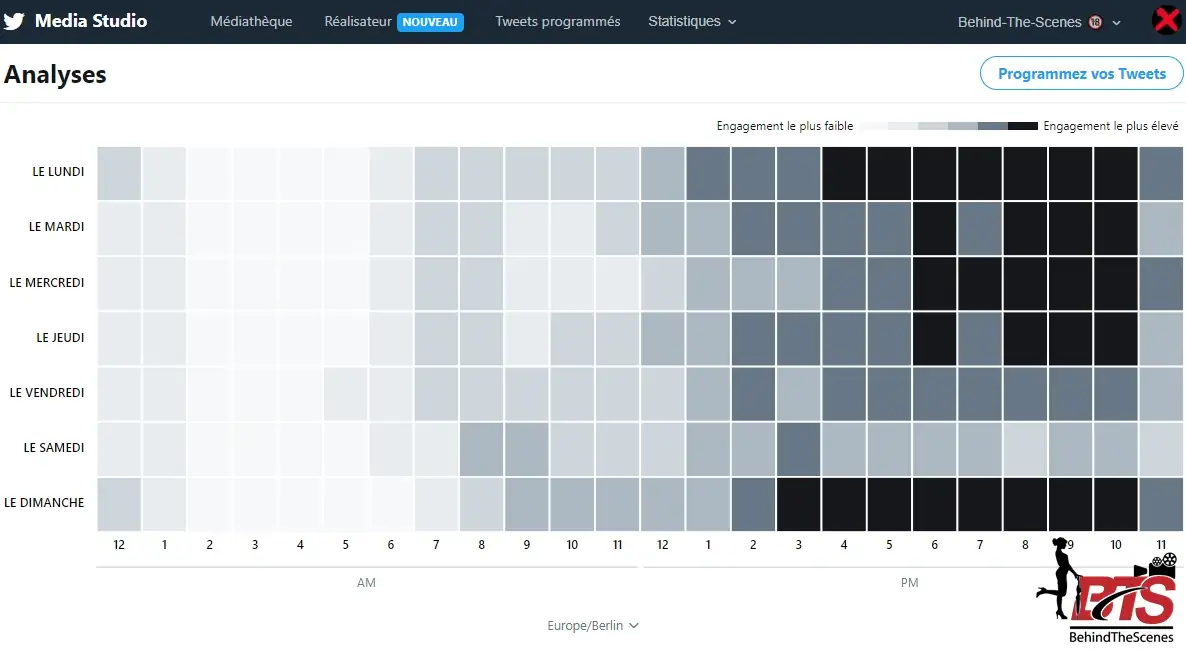Click the Media Studio home link
The width and height of the screenshot is (1186, 651).
[91, 21]
